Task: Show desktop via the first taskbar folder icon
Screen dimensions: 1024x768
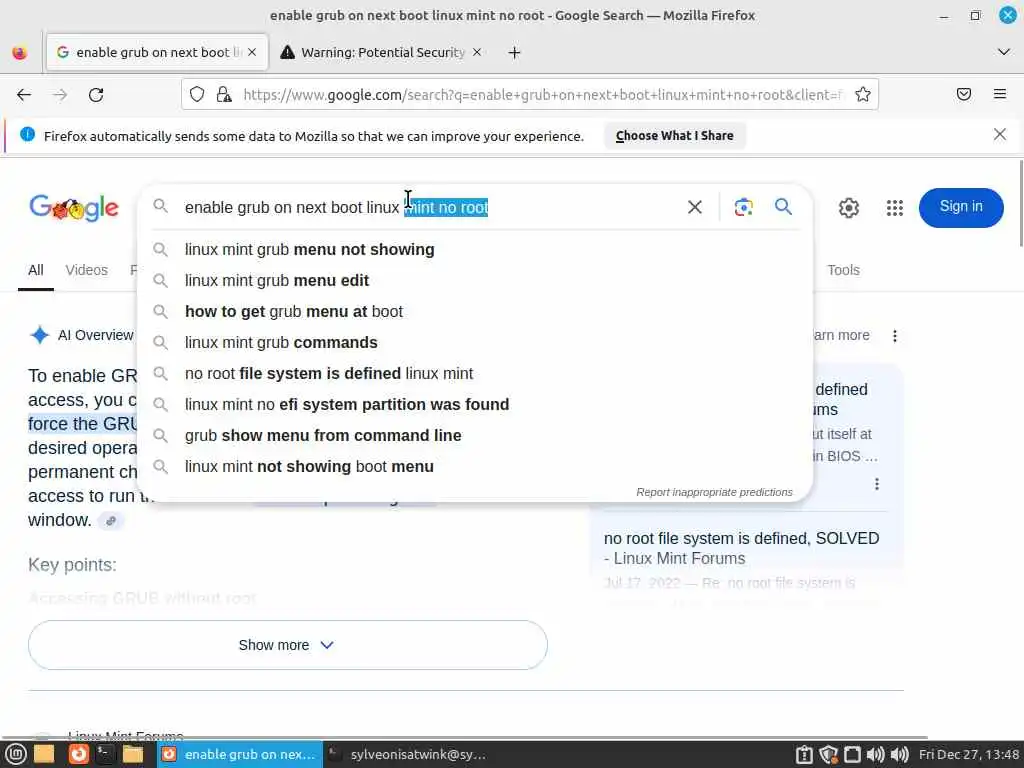Action: point(44,754)
